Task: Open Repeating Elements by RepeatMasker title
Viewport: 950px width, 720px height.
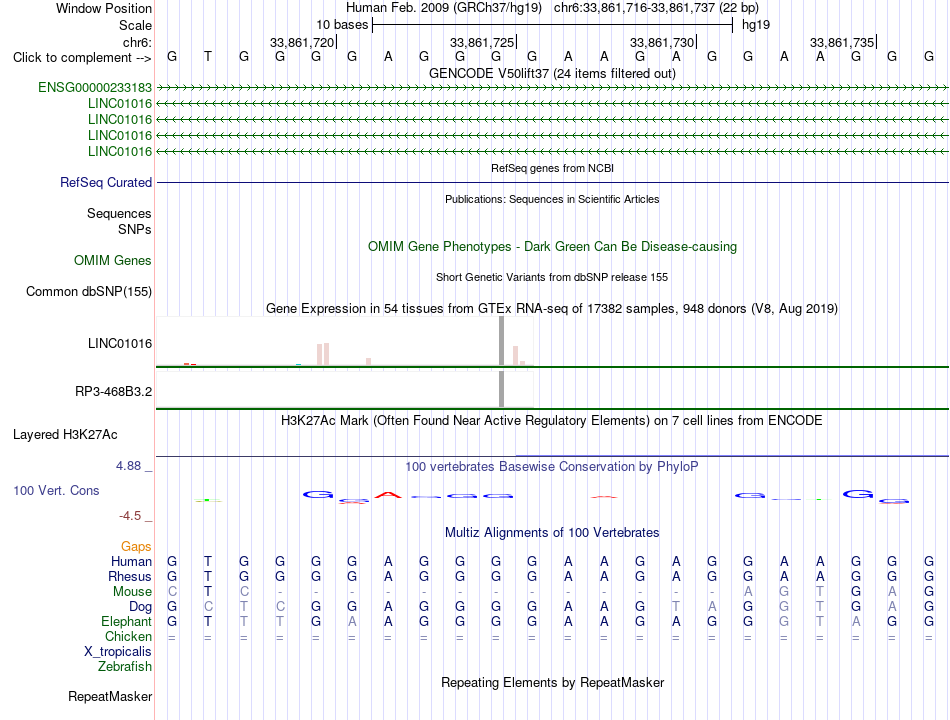Action: (552, 683)
